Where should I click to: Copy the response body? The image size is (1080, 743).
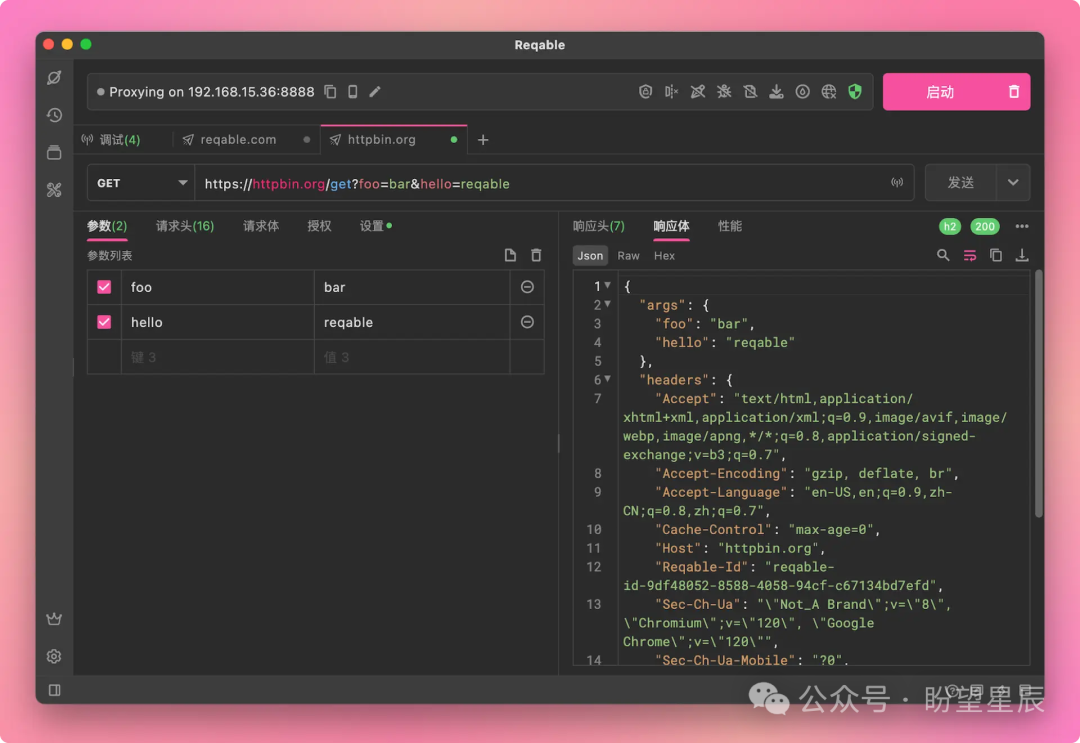click(x=996, y=255)
